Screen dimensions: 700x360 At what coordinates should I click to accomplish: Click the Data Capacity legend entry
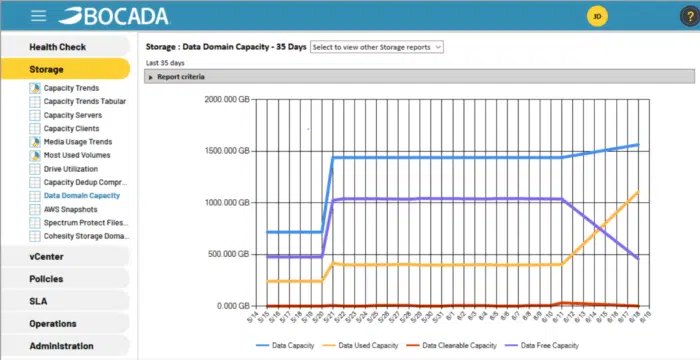[285, 346]
